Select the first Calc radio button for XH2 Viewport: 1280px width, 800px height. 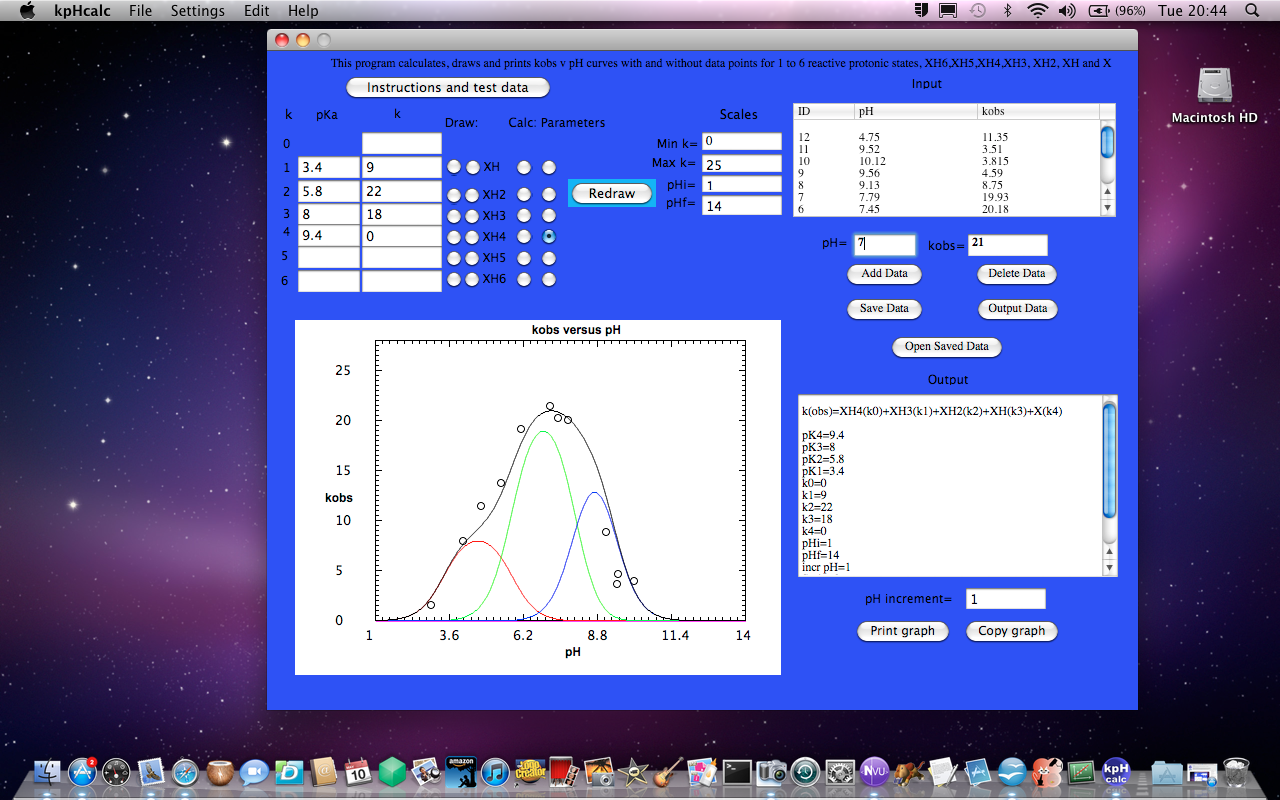524,195
